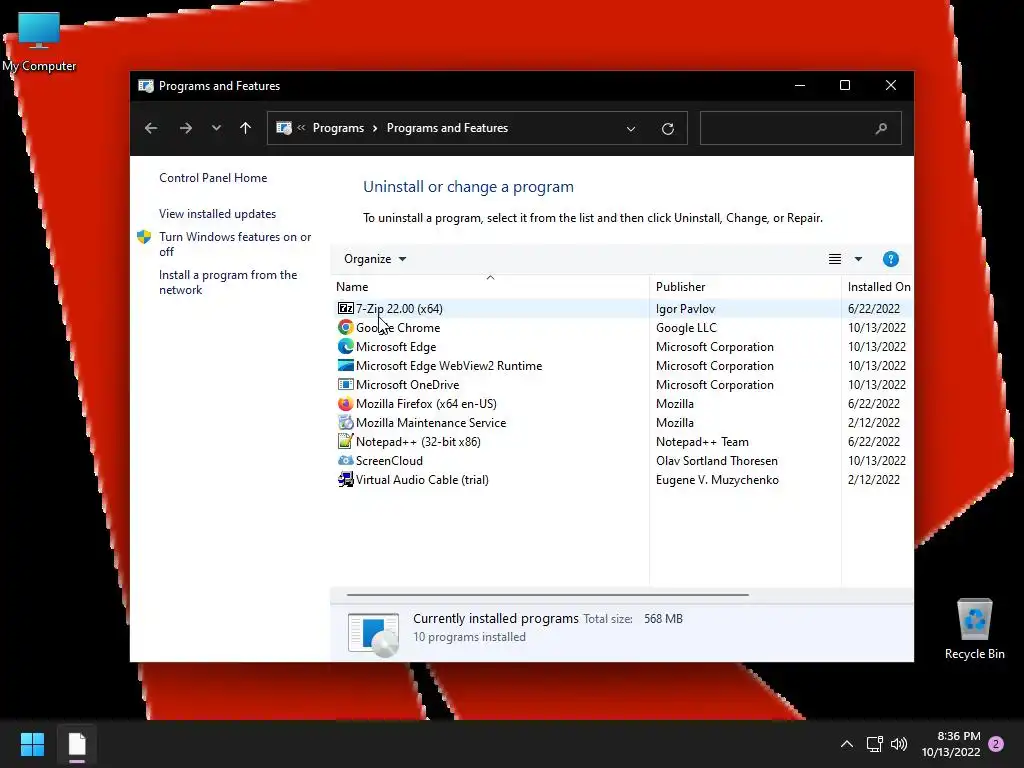Open the network tray icon

874,744
